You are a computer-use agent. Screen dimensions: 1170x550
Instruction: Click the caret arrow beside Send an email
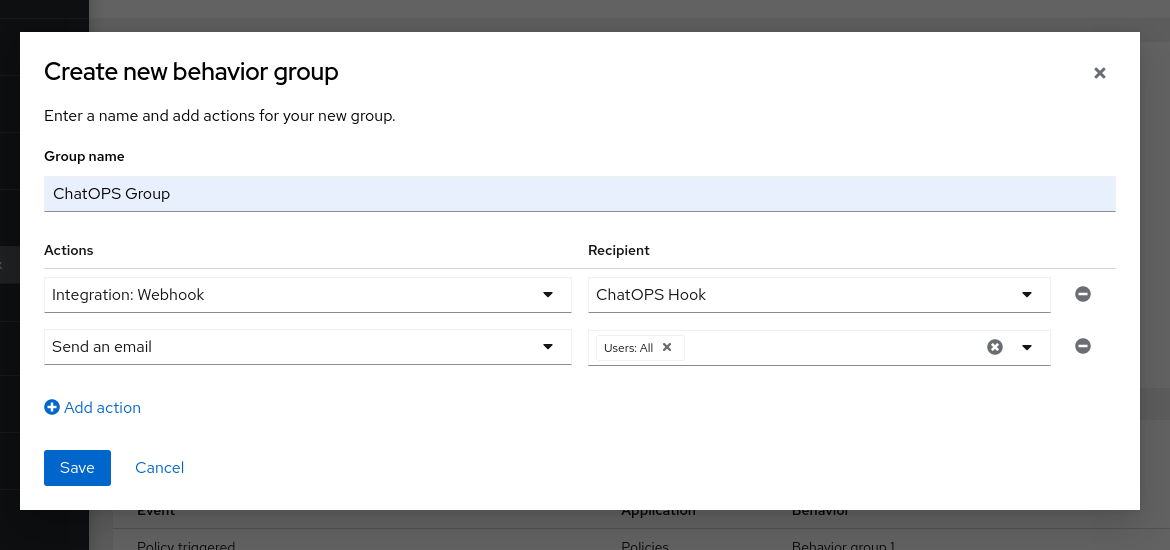(x=547, y=347)
